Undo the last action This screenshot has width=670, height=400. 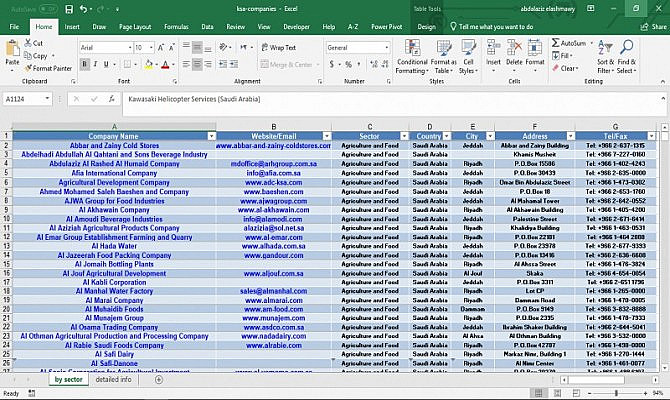click(83, 9)
